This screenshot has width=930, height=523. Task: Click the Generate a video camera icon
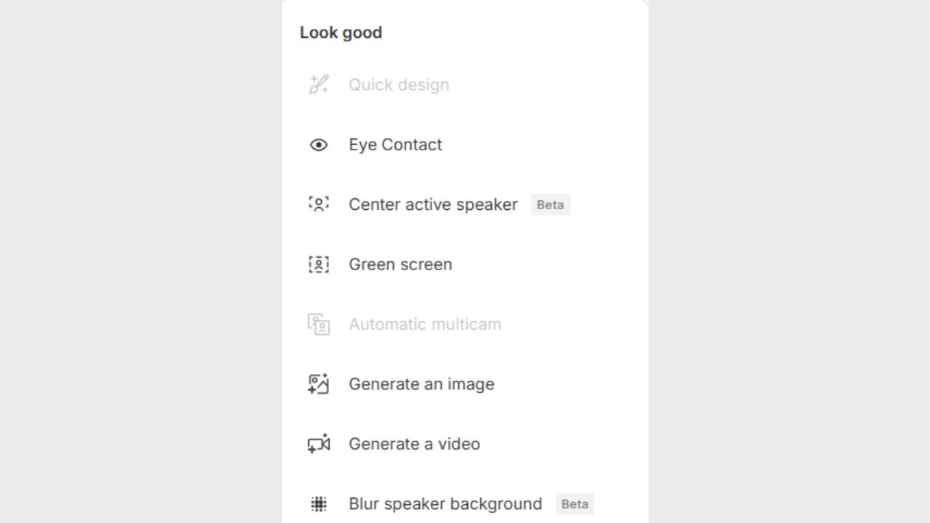318,444
